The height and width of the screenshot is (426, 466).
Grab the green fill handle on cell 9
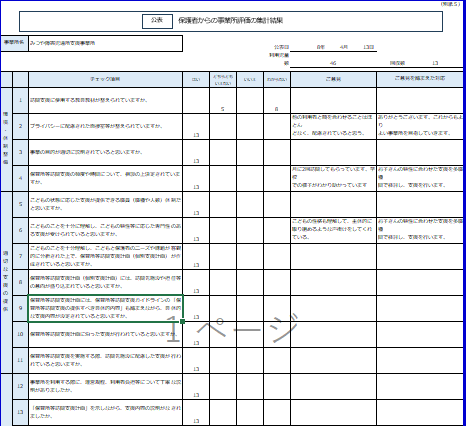coord(182,321)
